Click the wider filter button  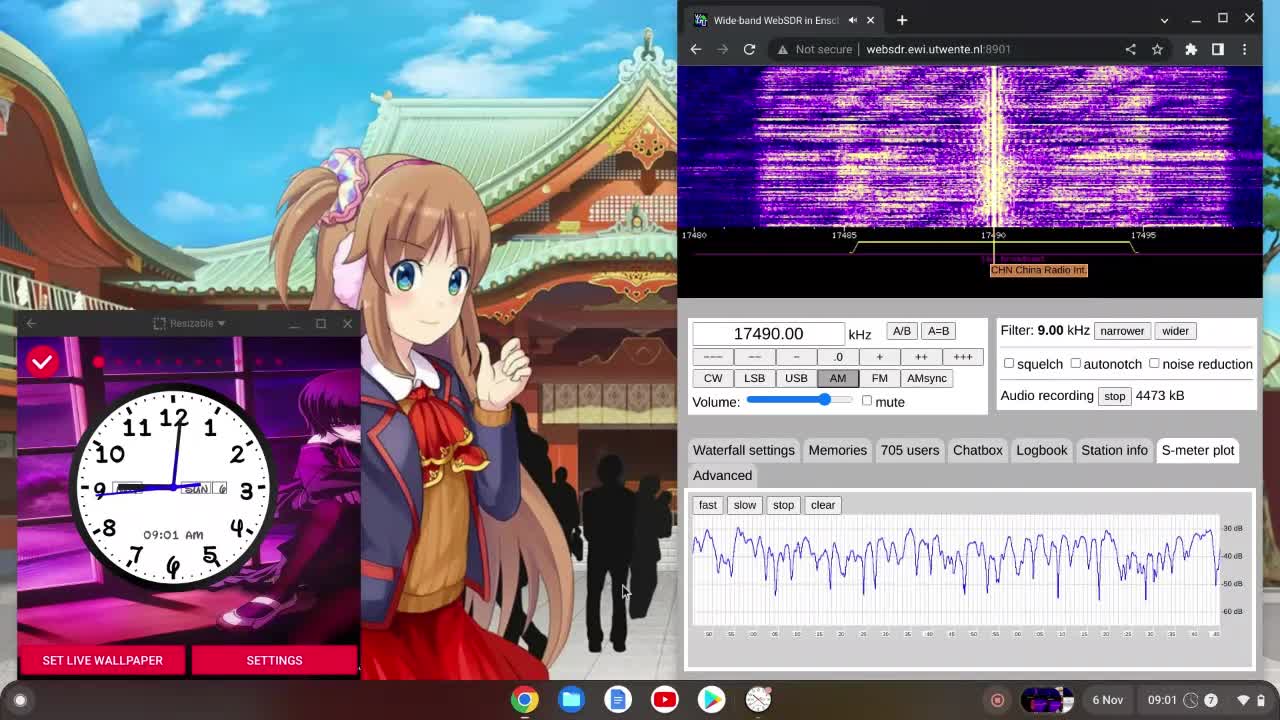(x=1175, y=331)
